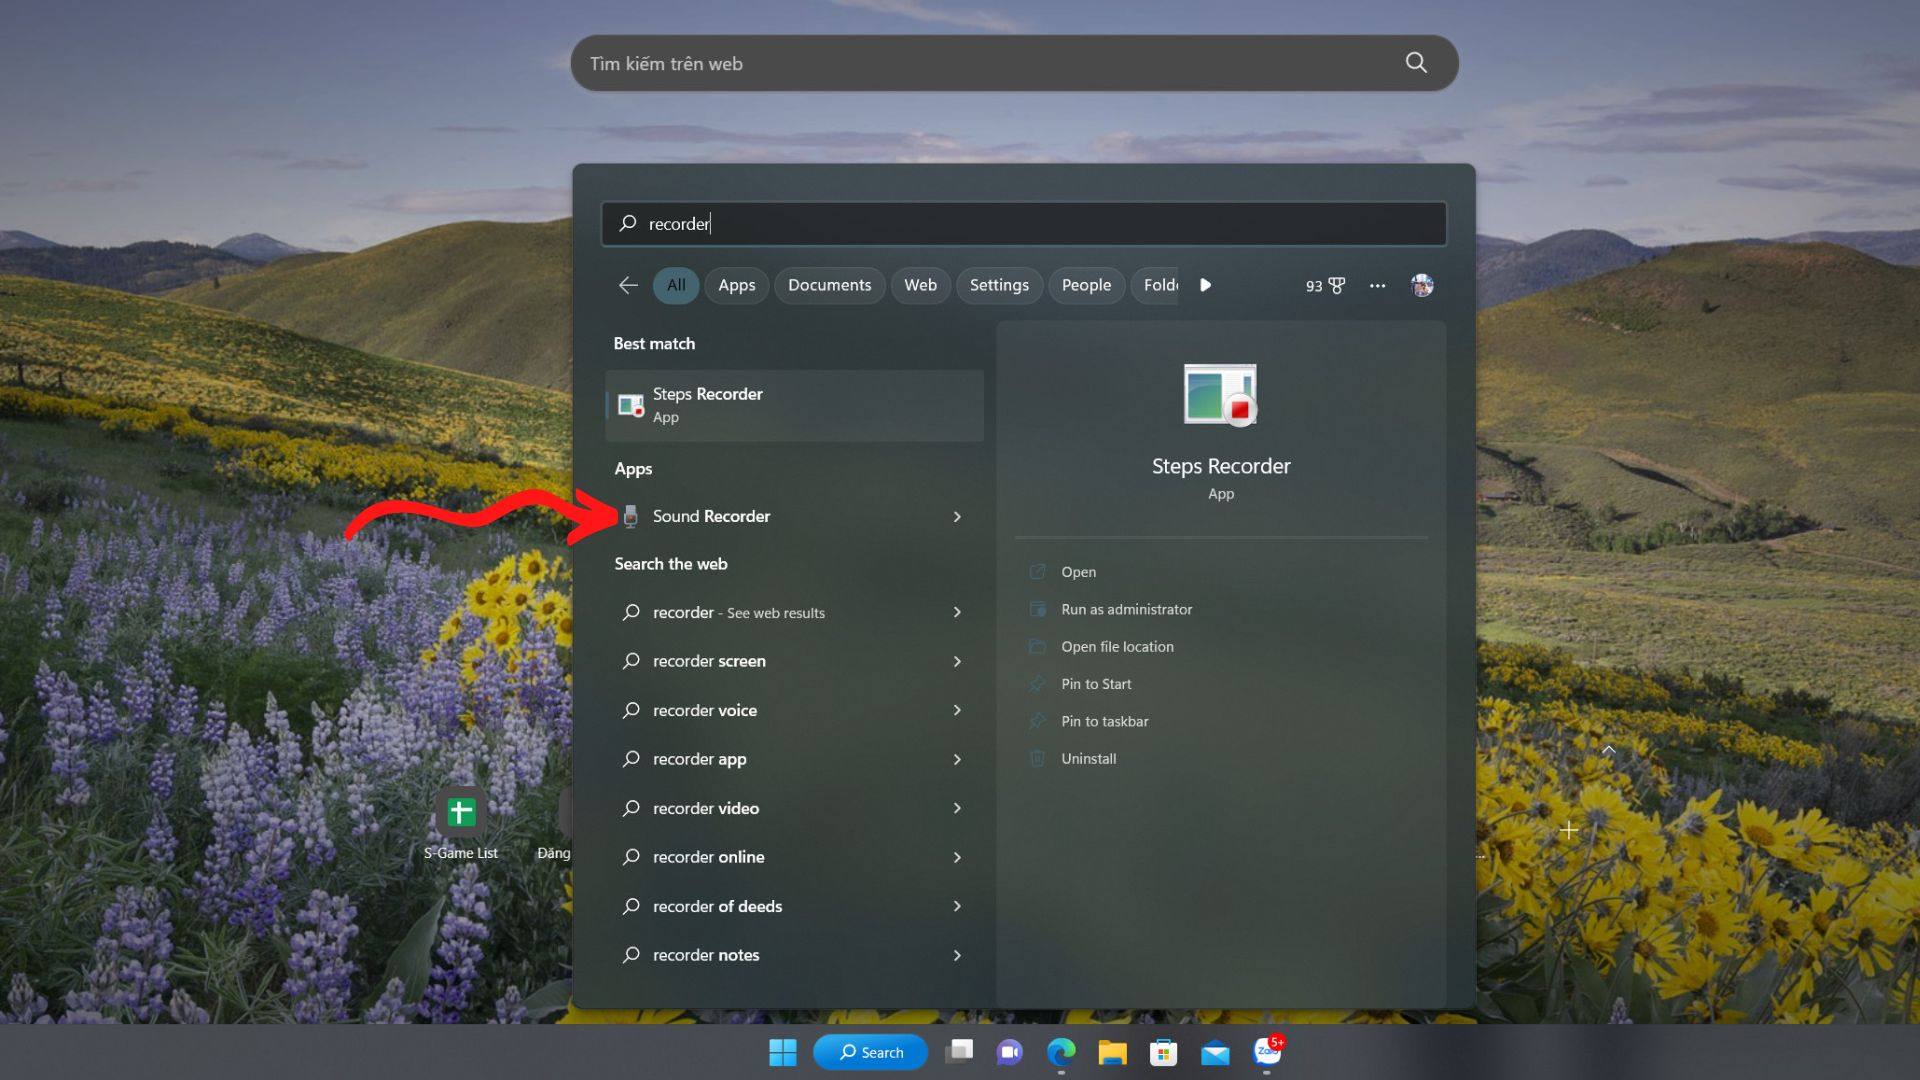Open Task View on the taskbar
1920x1080 pixels.
pos(959,1052)
